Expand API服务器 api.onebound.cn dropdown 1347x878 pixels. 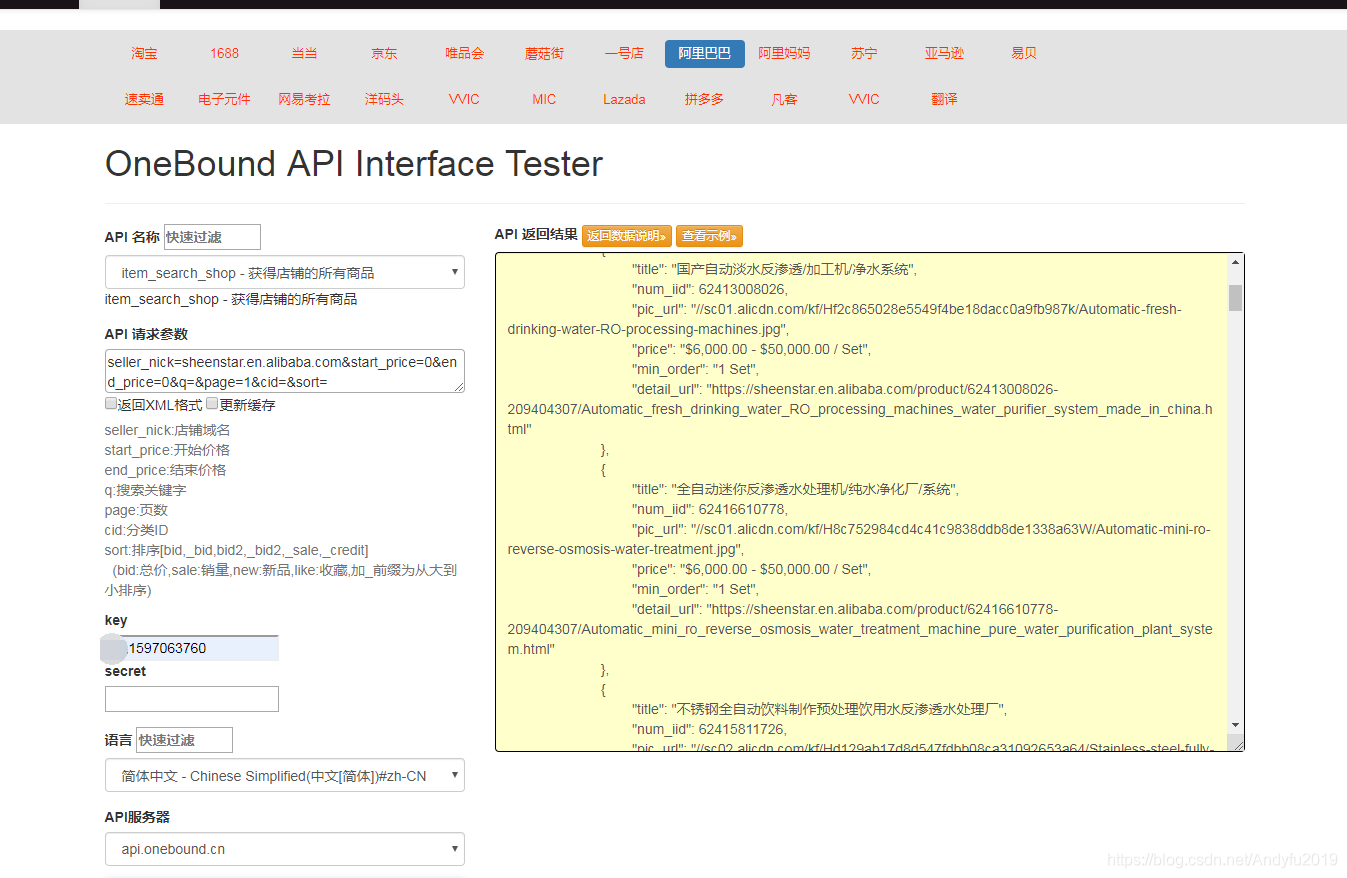(x=285, y=849)
